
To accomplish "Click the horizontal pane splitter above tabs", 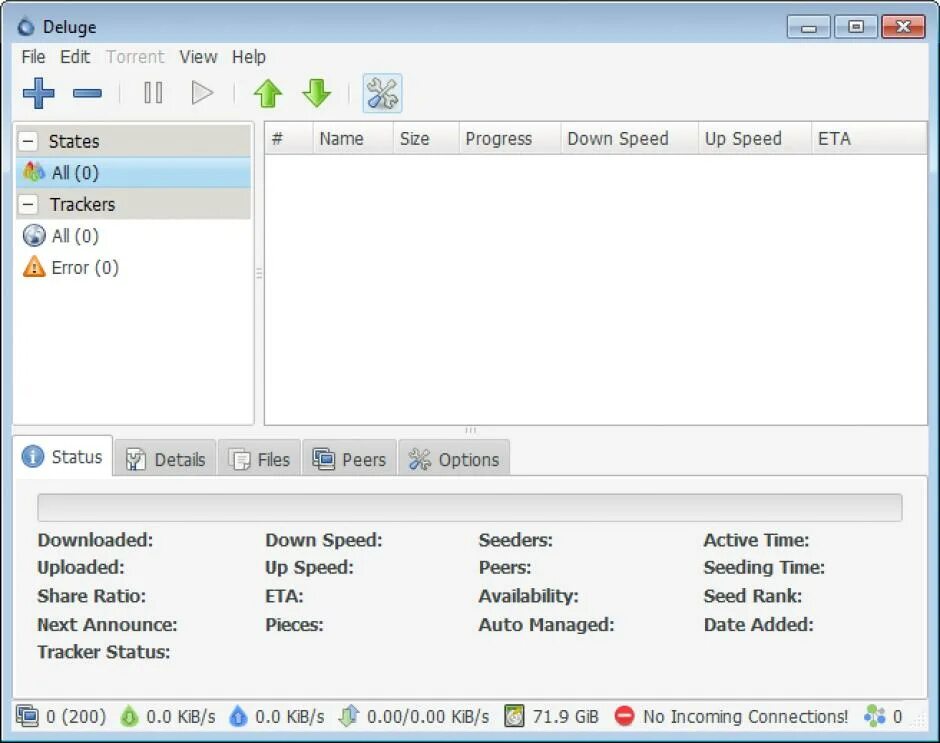I will [x=471, y=430].
